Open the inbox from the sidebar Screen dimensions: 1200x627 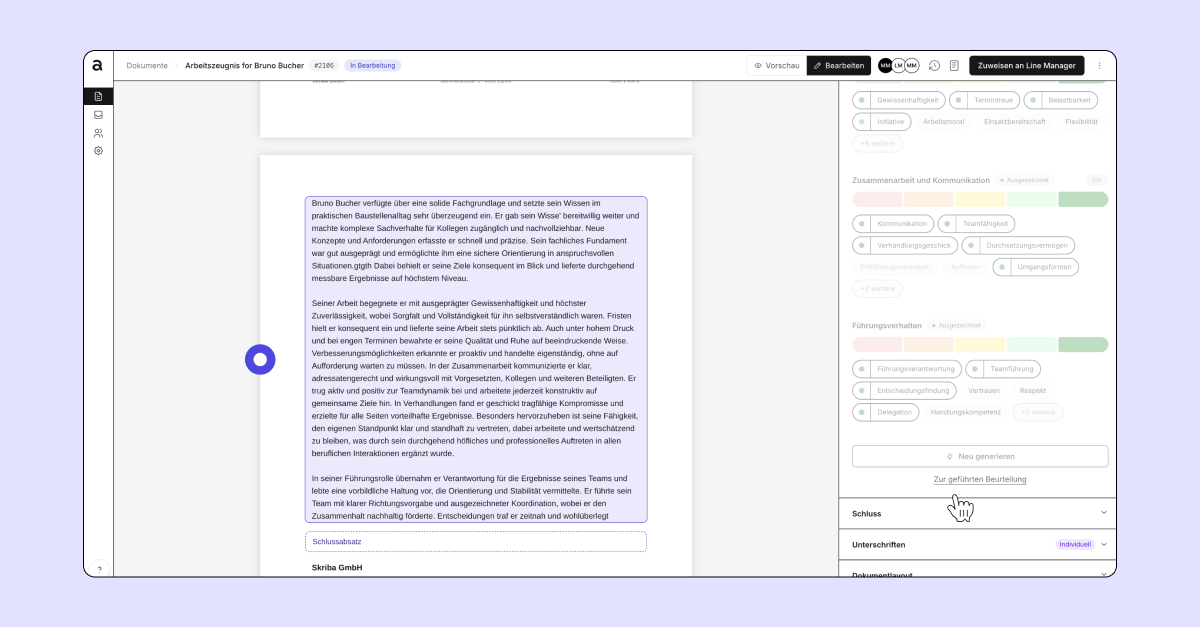coord(98,114)
